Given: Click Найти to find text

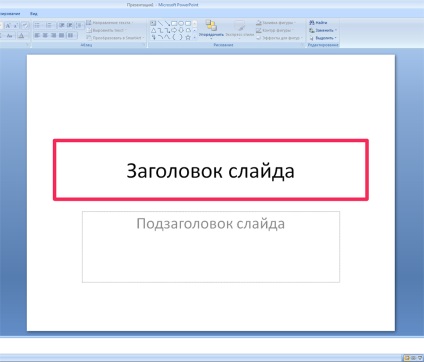Looking at the screenshot, I should [318, 23].
